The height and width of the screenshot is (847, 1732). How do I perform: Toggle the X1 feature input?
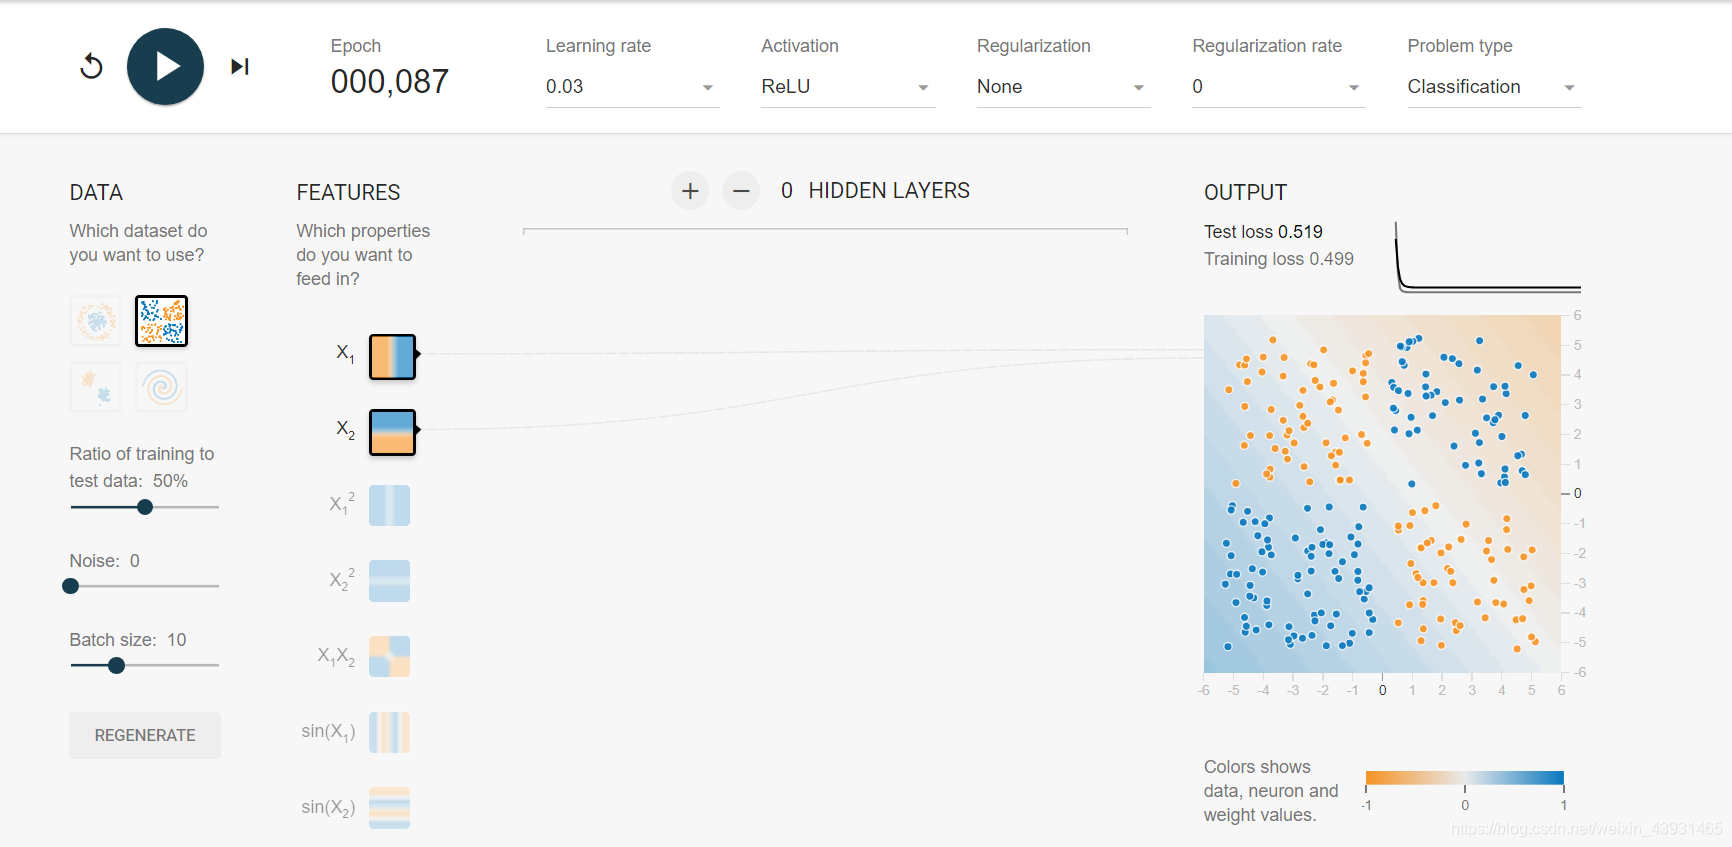pyautogui.click(x=392, y=357)
